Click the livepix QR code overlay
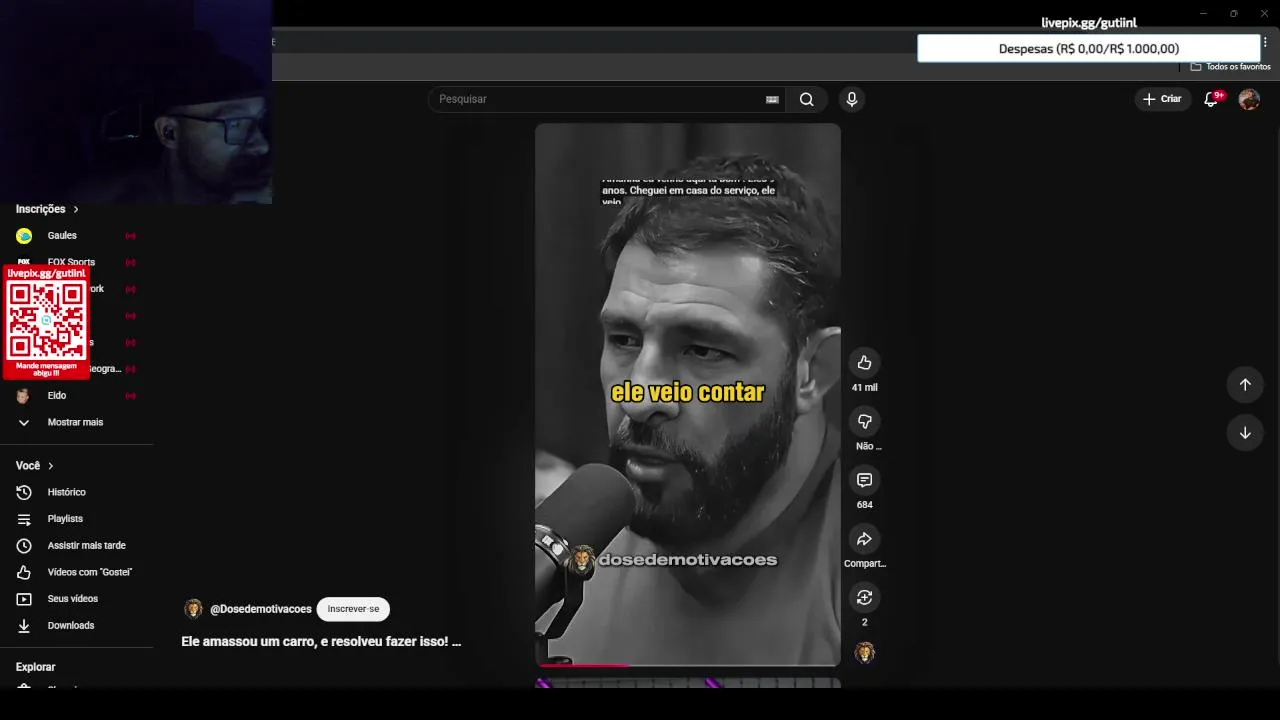This screenshot has width=1280, height=720. pos(46,322)
